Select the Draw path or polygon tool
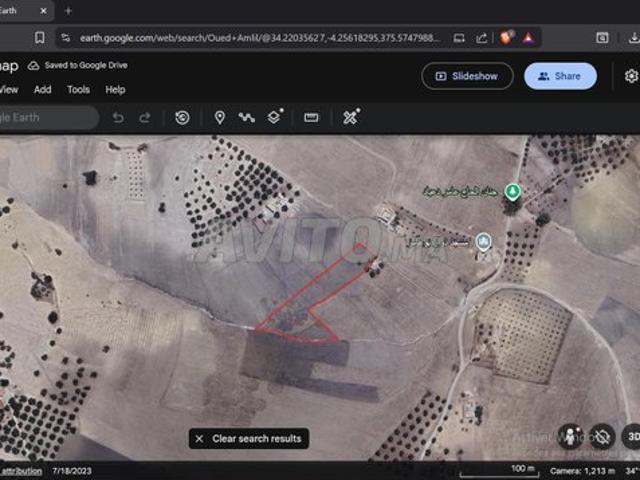 [x=246, y=117]
